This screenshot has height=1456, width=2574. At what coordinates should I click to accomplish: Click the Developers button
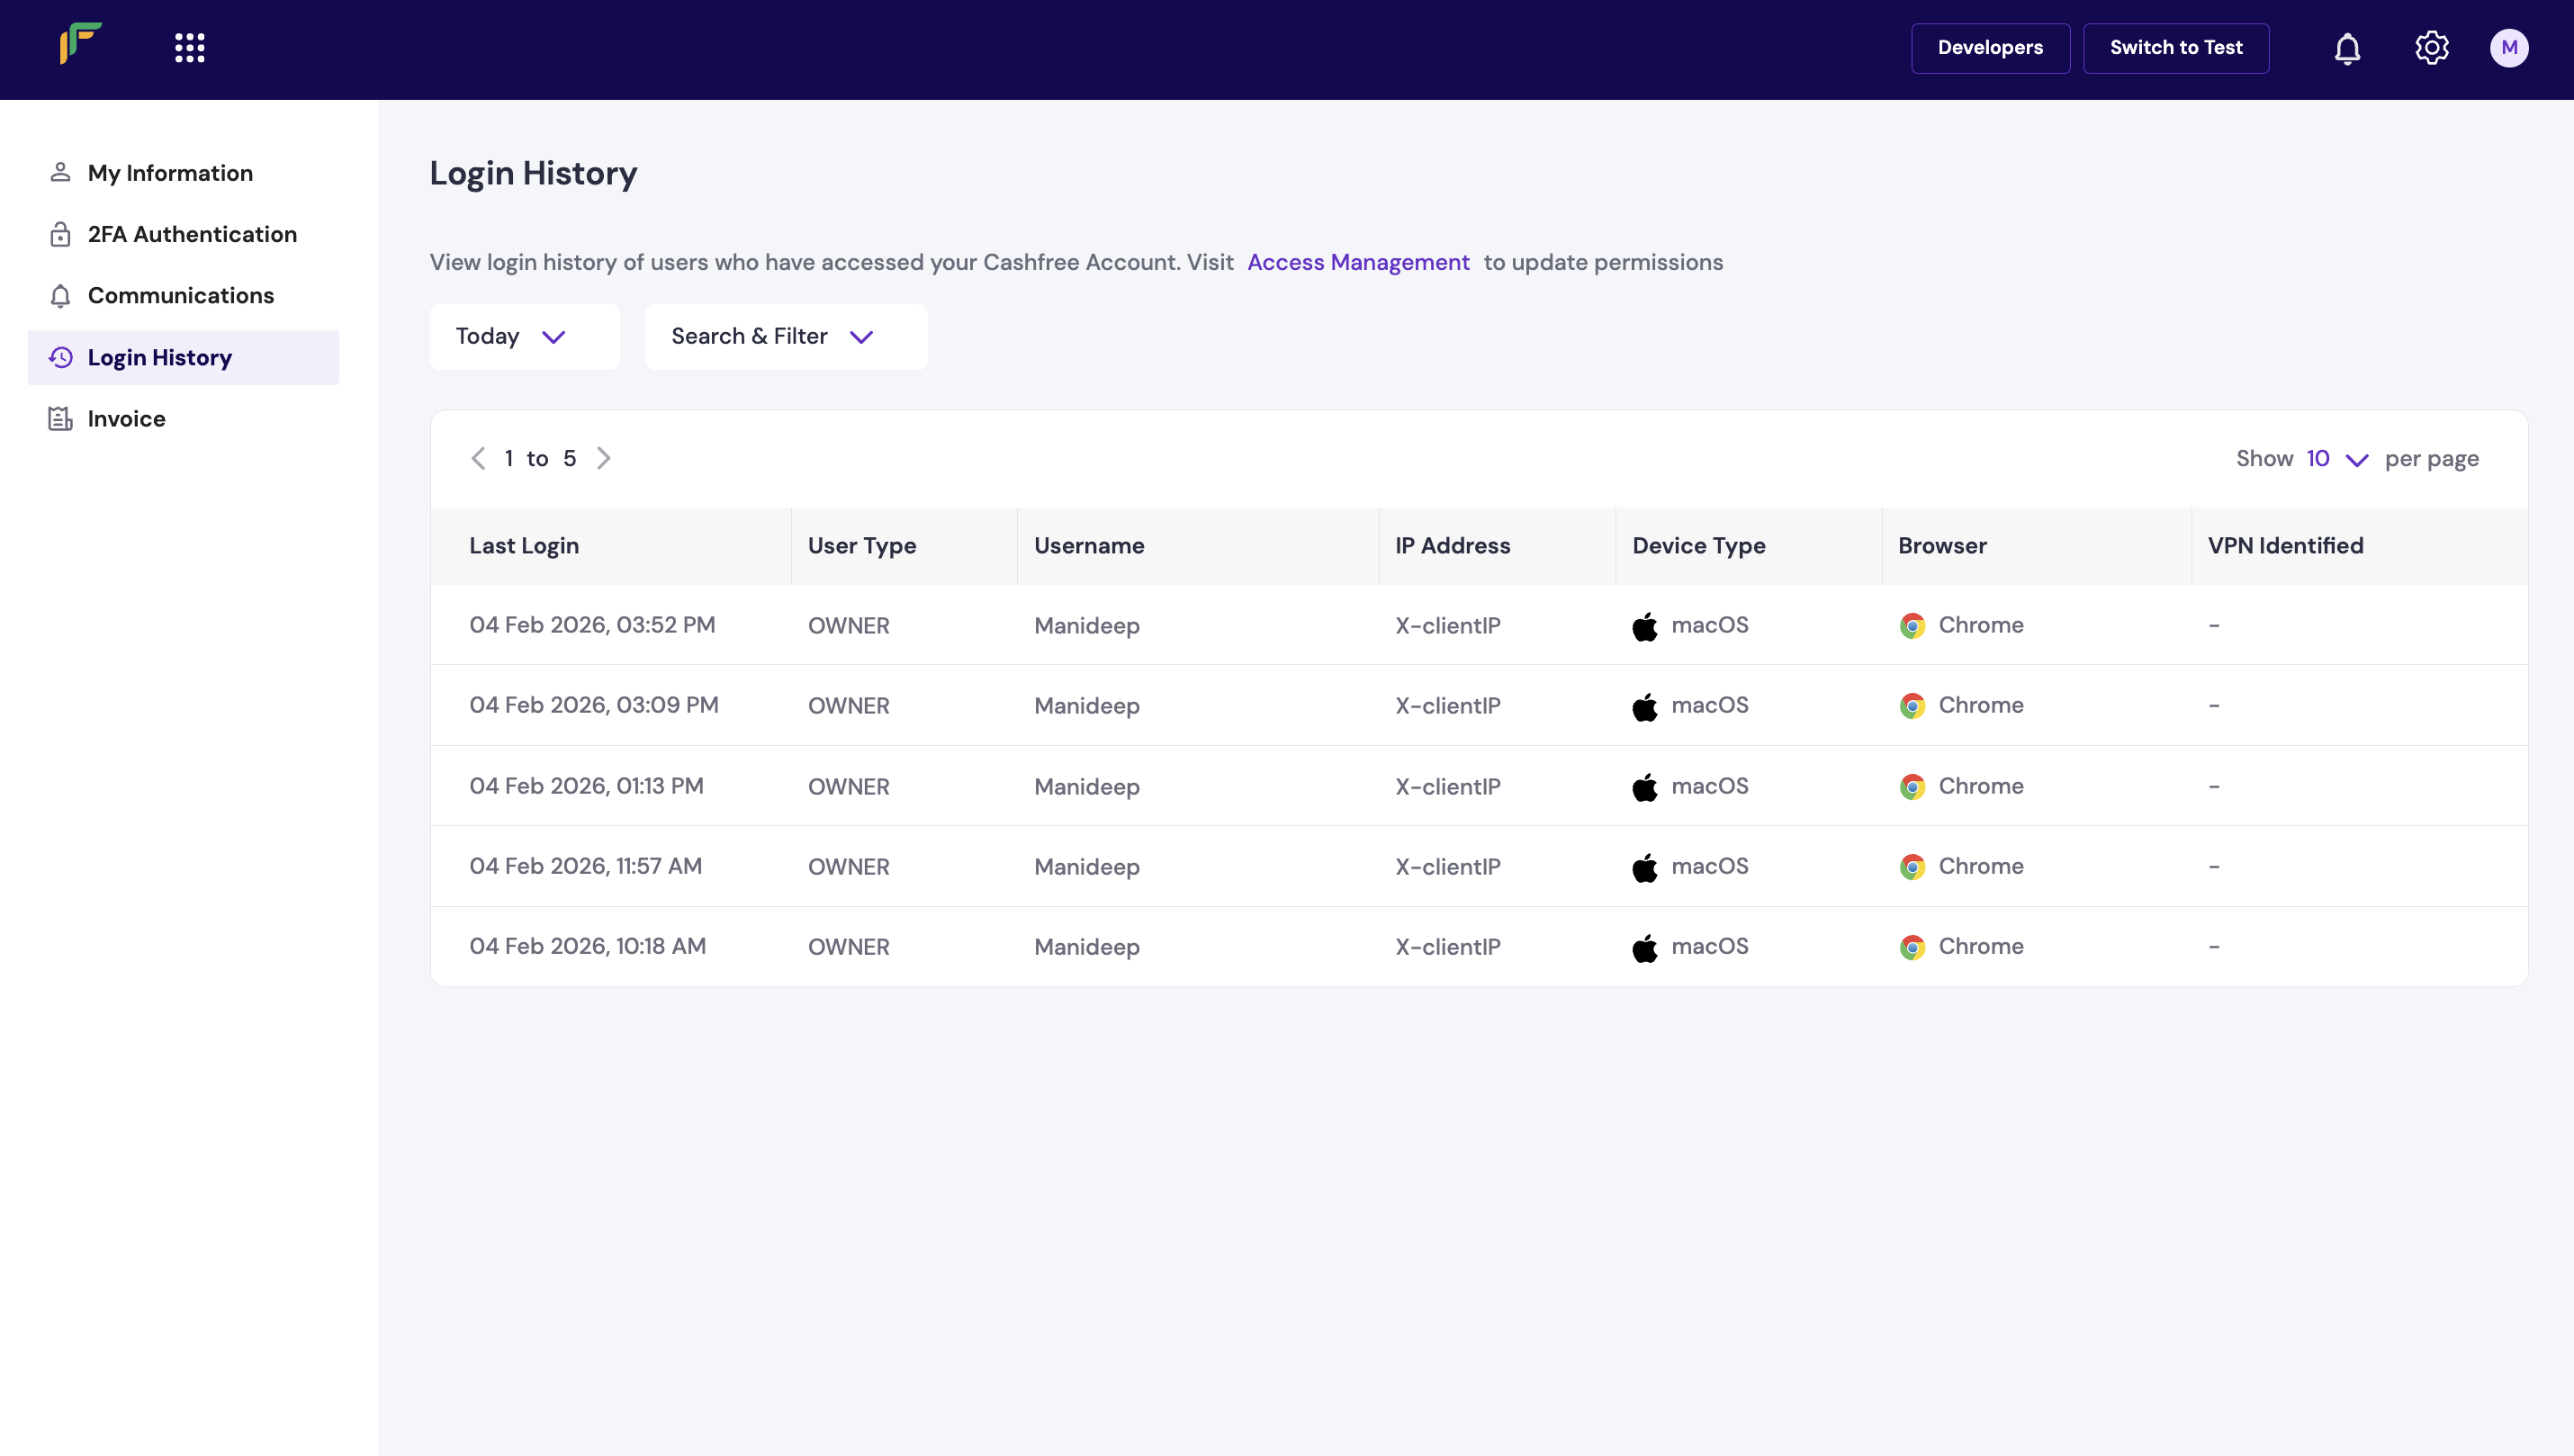[x=1990, y=48]
